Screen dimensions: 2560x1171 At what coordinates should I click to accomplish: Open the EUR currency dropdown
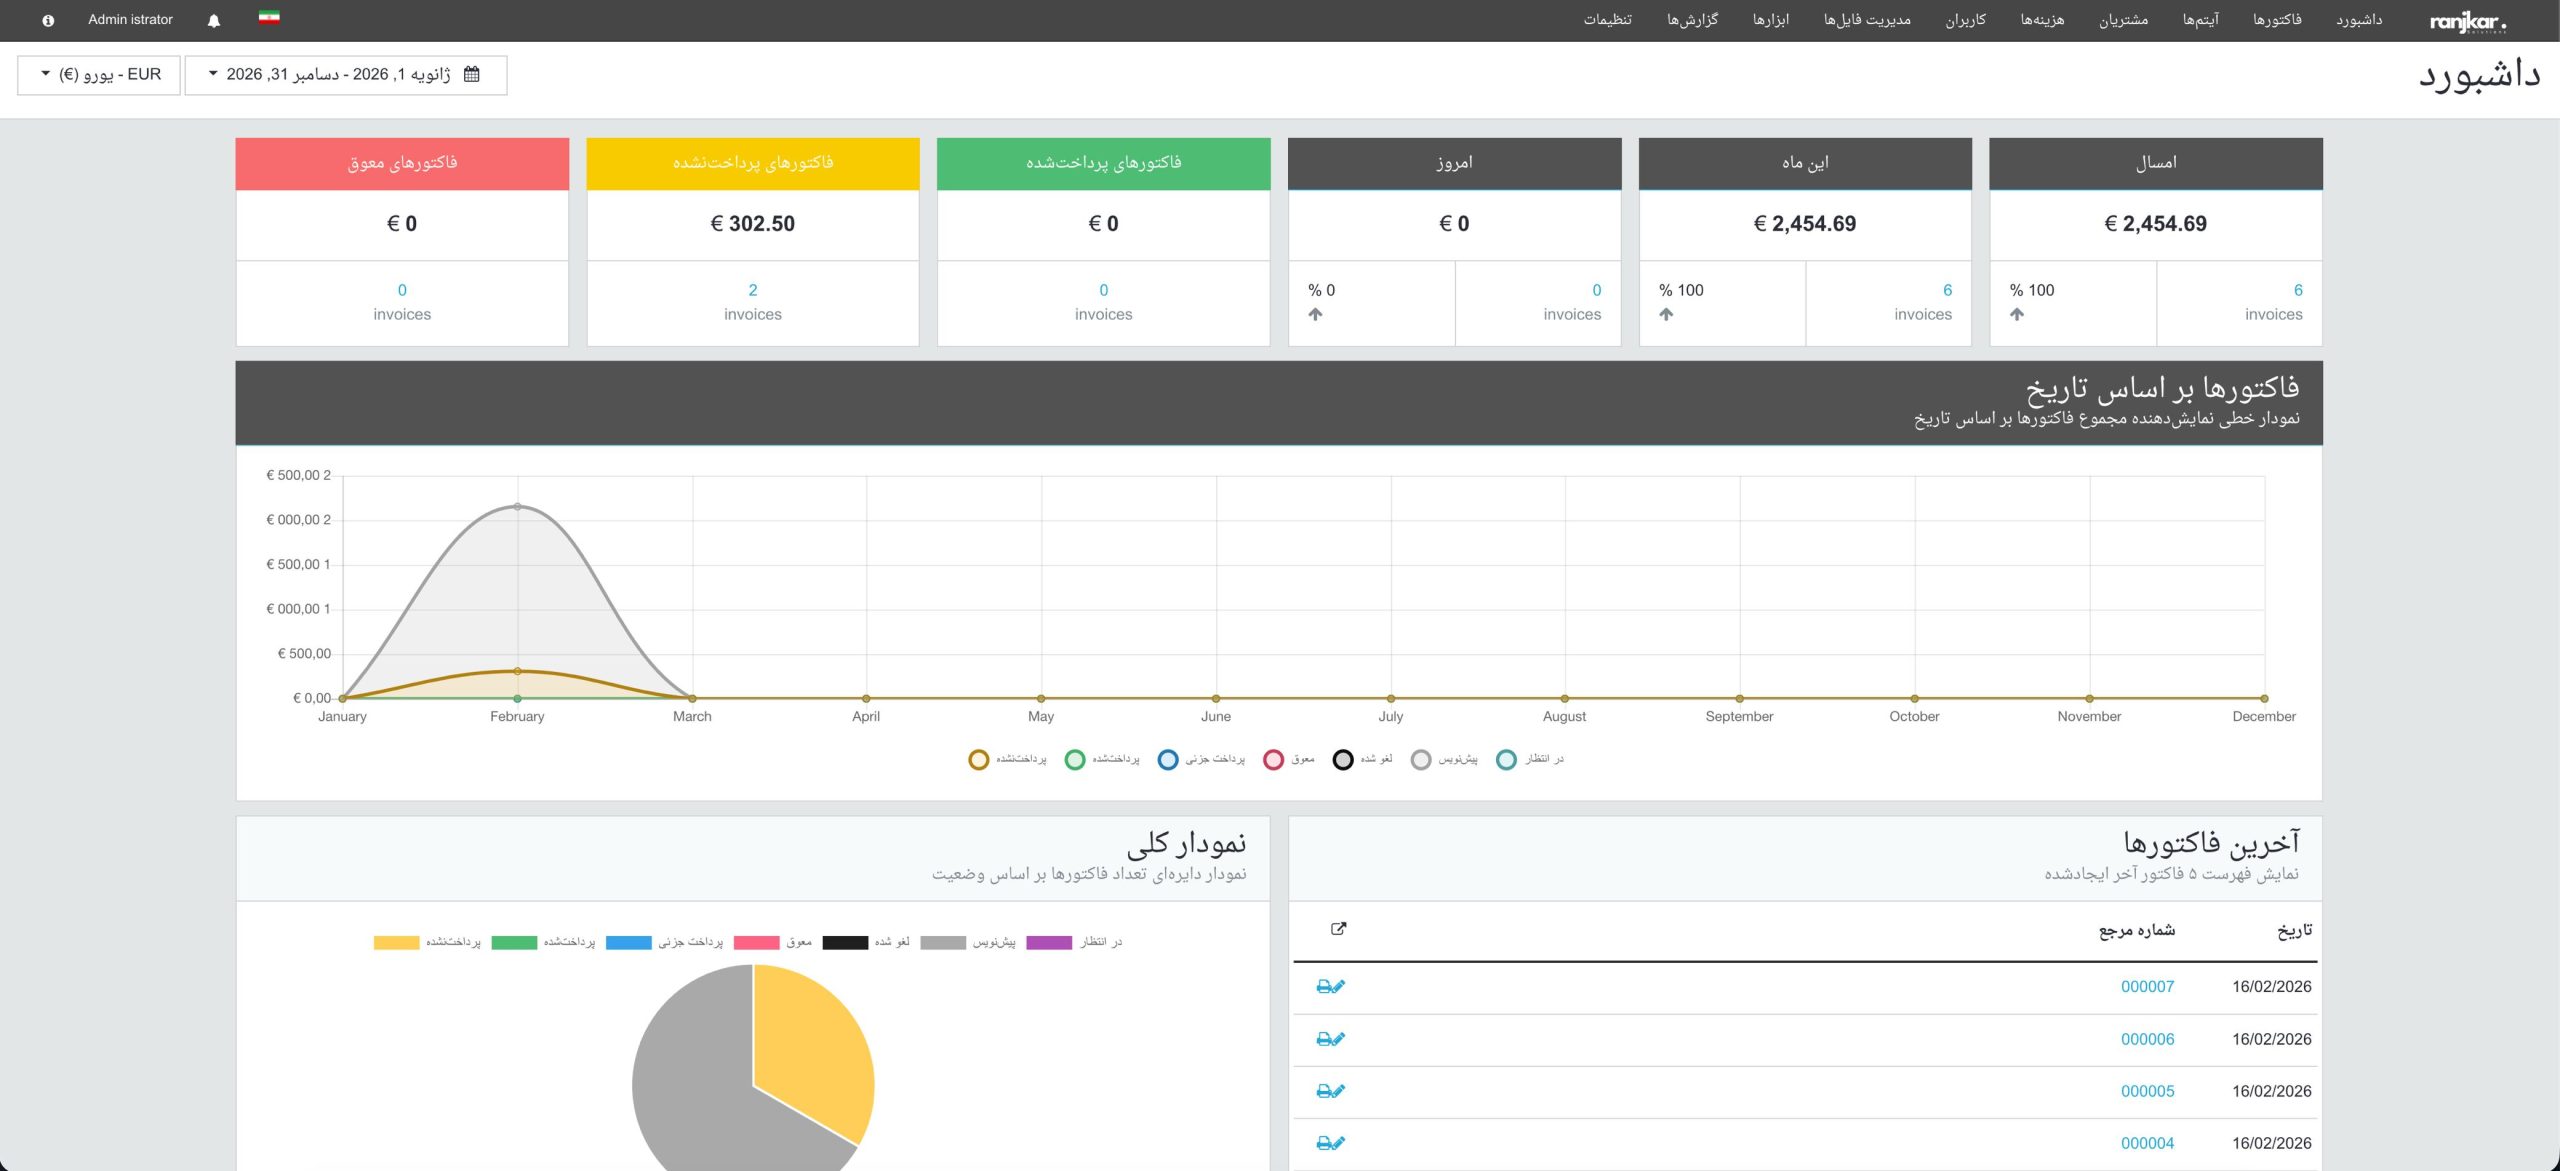click(99, 75)
